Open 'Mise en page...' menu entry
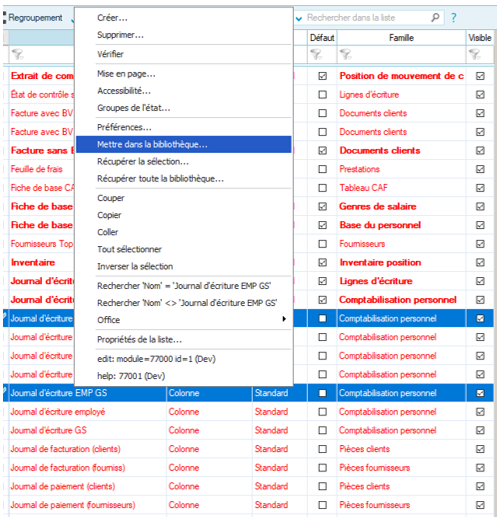The height and width of the screenshot is (517, 497). tap(184, 74)
